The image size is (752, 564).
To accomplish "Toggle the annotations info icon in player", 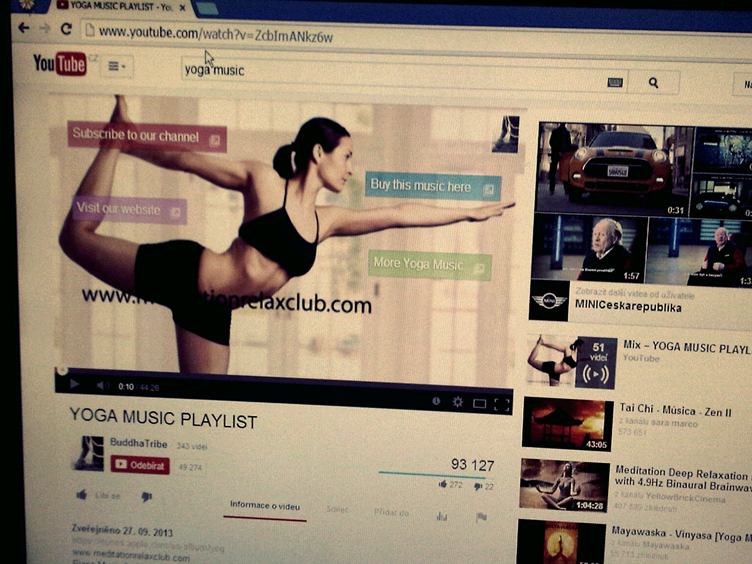I will [x=436, y=400].
